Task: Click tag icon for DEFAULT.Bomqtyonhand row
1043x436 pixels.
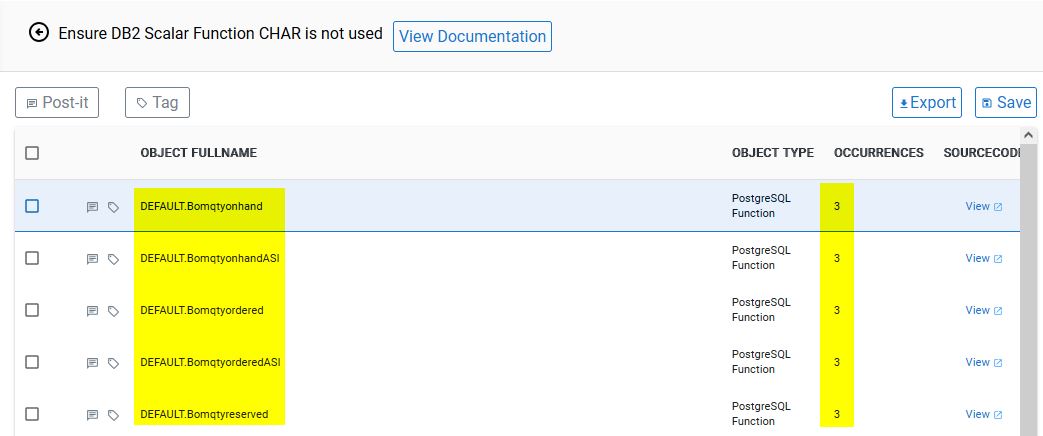Action: pos(113,207)
